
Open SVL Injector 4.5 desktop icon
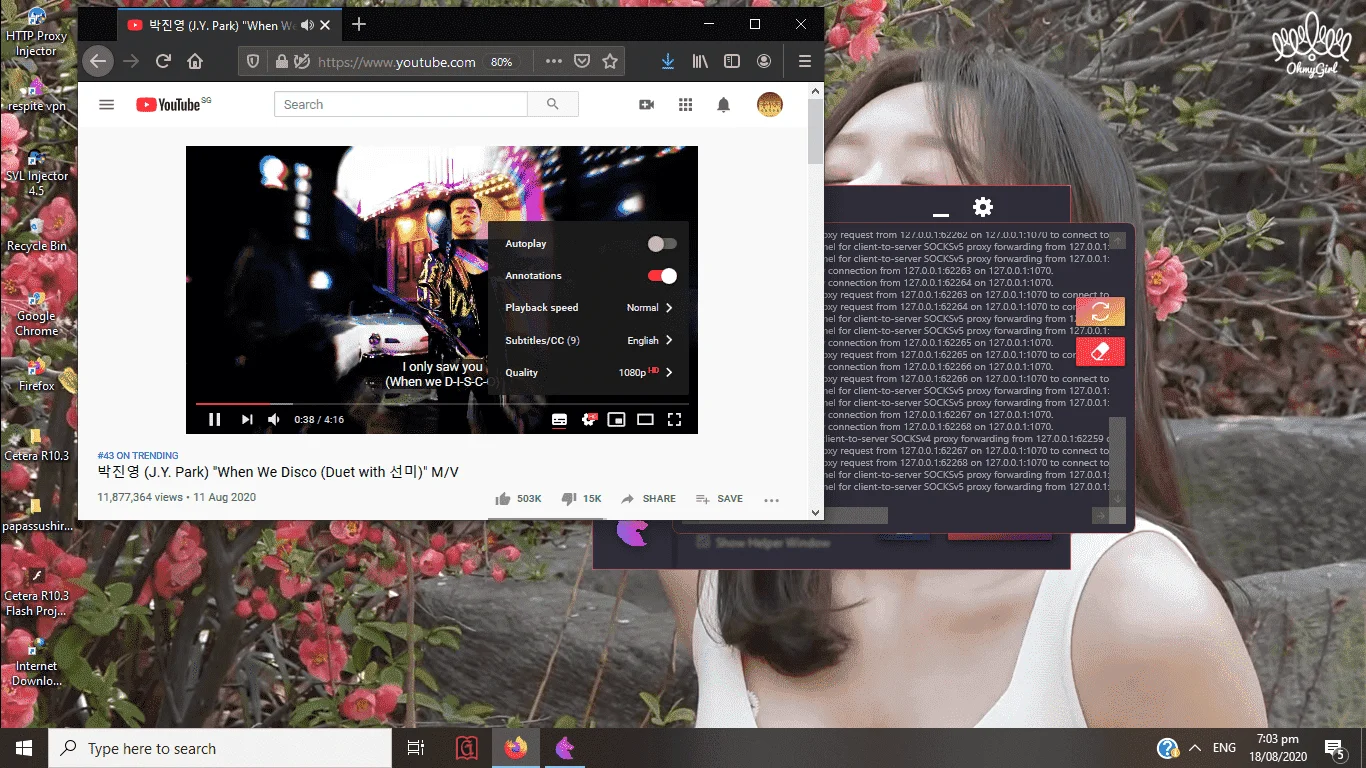tap(37, 173)
